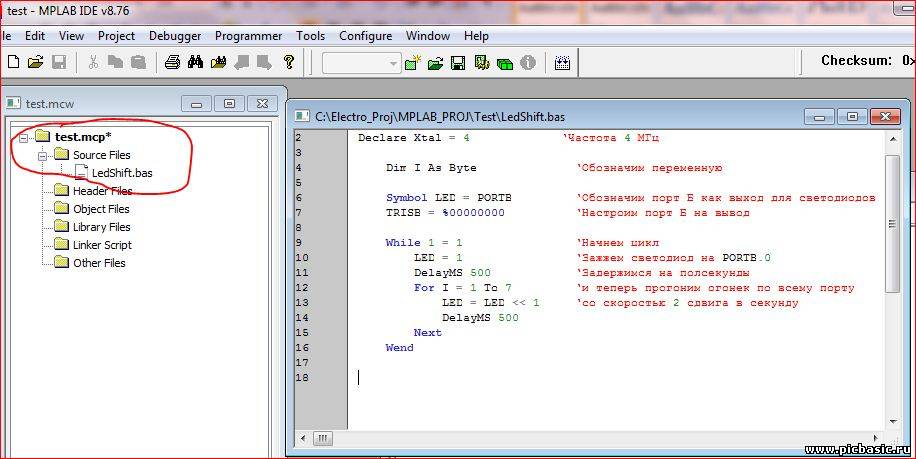This screenshot has height=459, width=916.
Task: Click the "For I = 1 To 7" line
Action: coord(463,288)
